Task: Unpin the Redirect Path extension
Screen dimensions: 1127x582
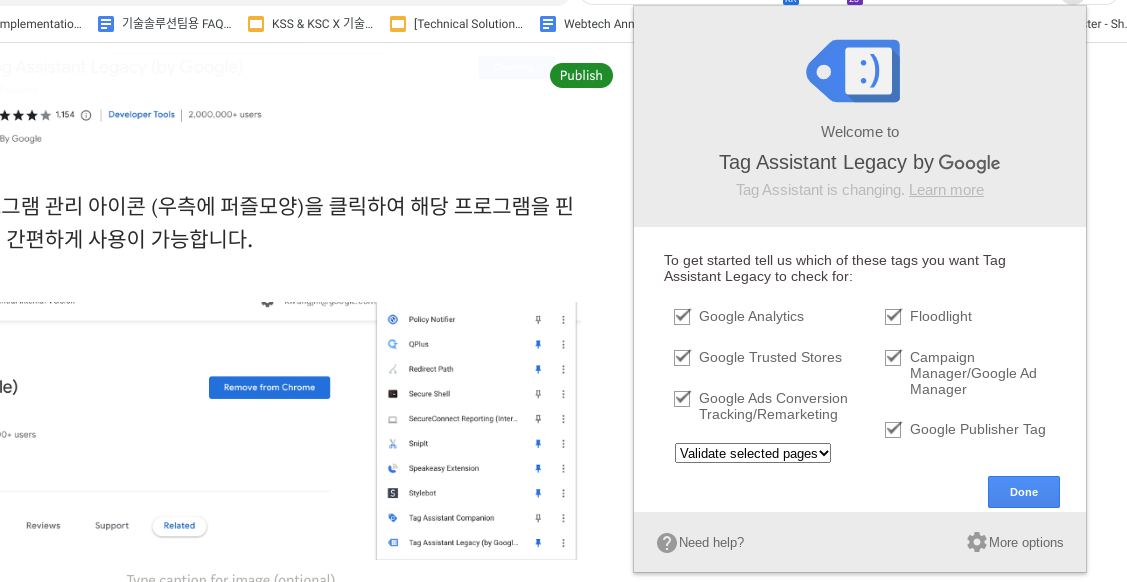Action: 538,369
